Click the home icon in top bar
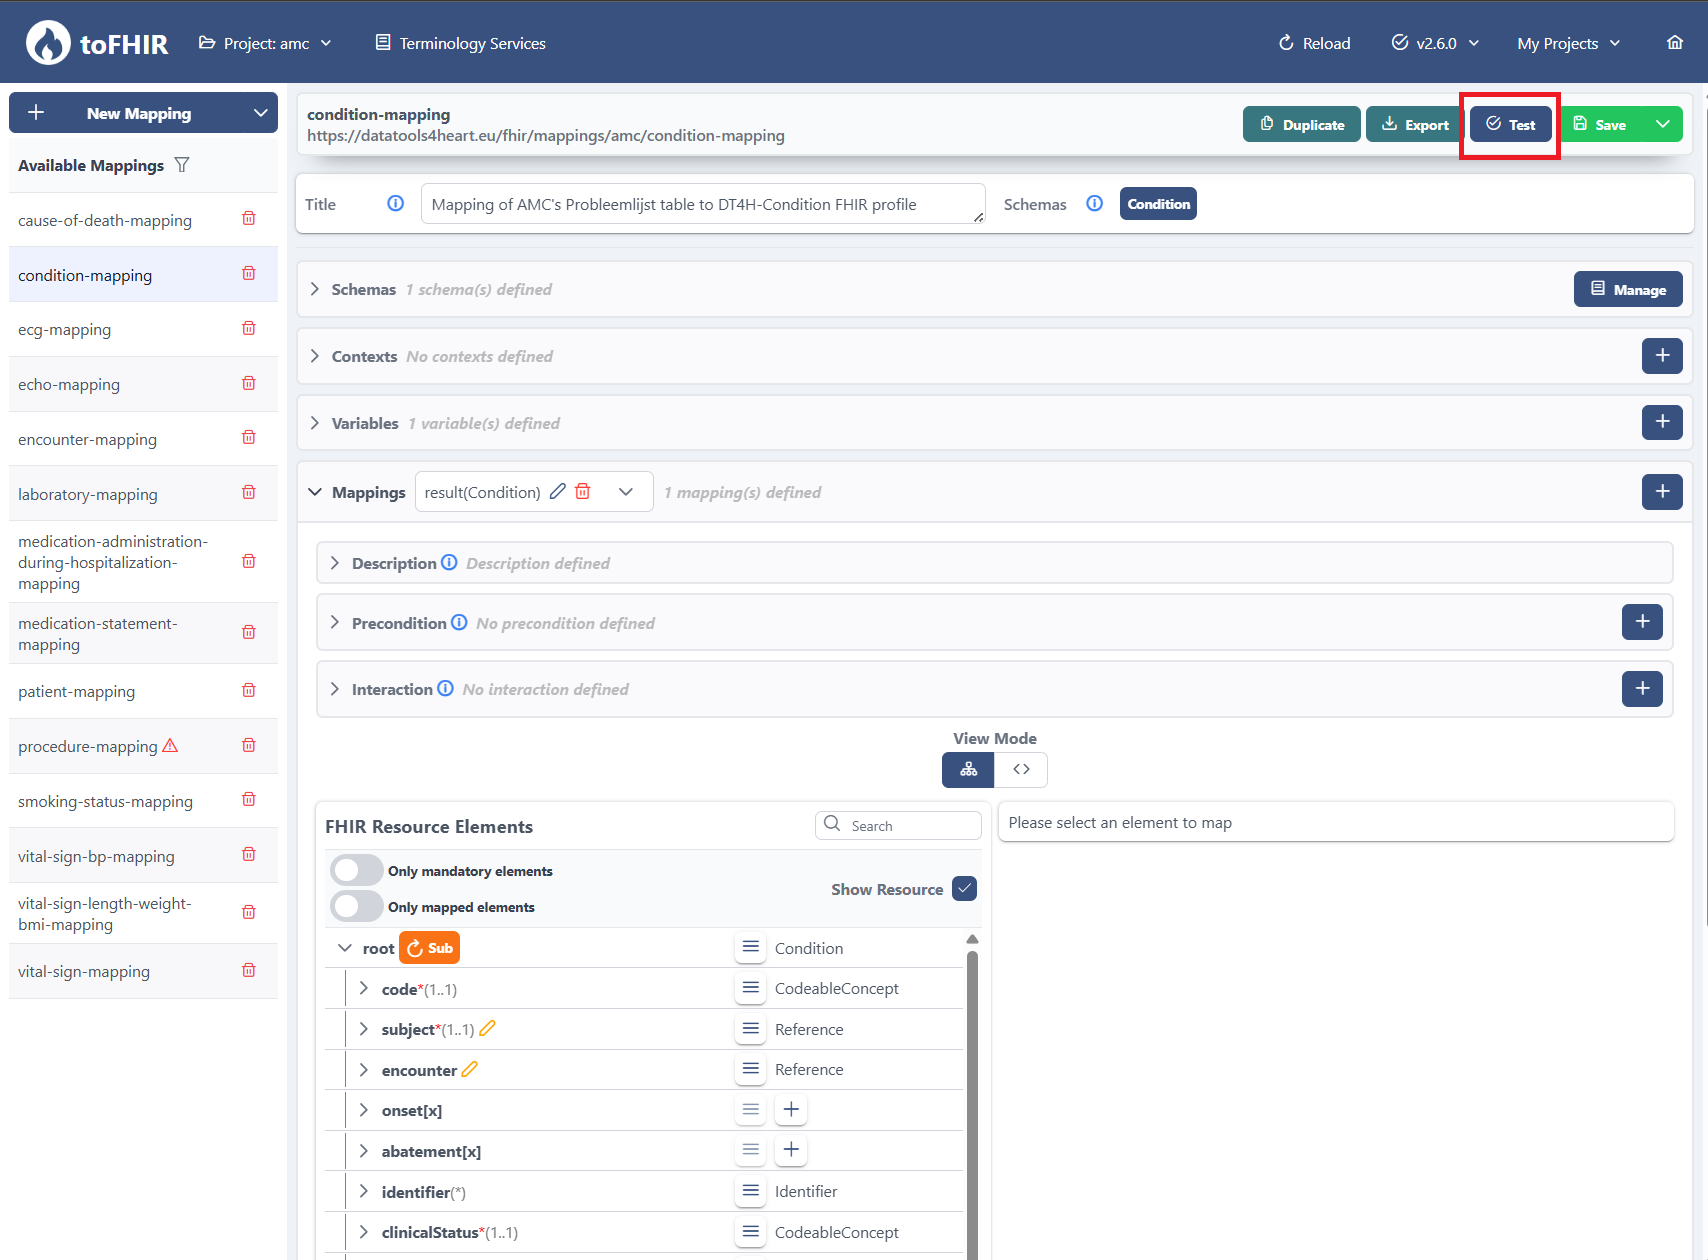The height and width of the screenshot is (1260, 1708). point(1674,43)
